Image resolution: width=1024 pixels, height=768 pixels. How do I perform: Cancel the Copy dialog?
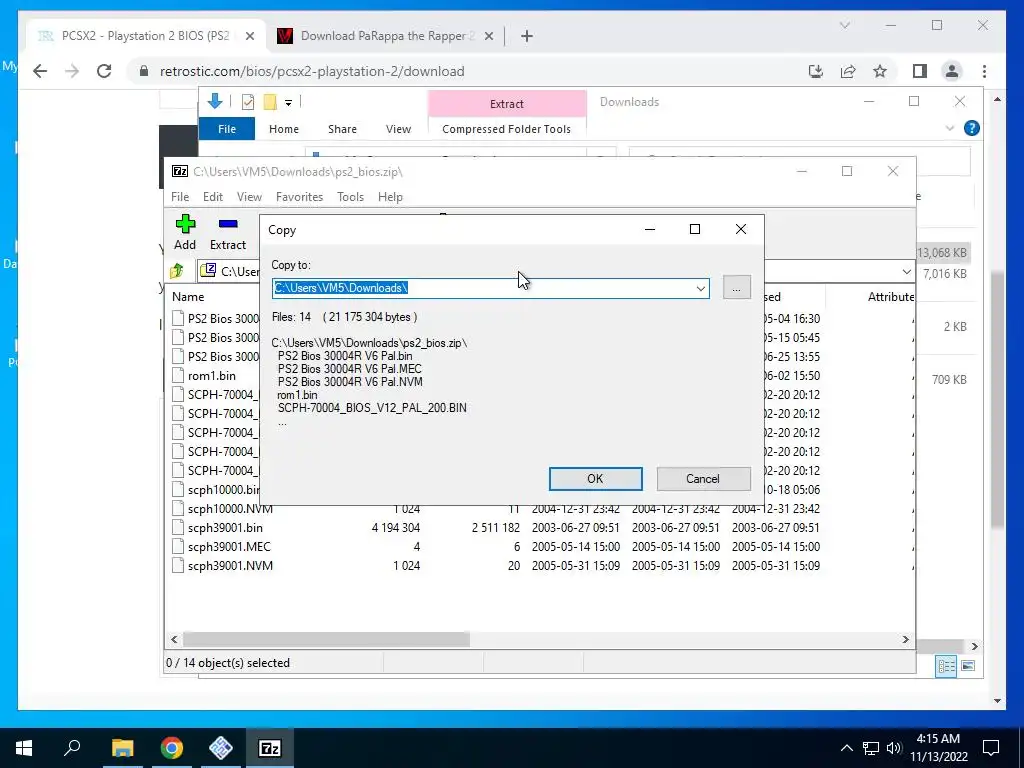(703, 479)
